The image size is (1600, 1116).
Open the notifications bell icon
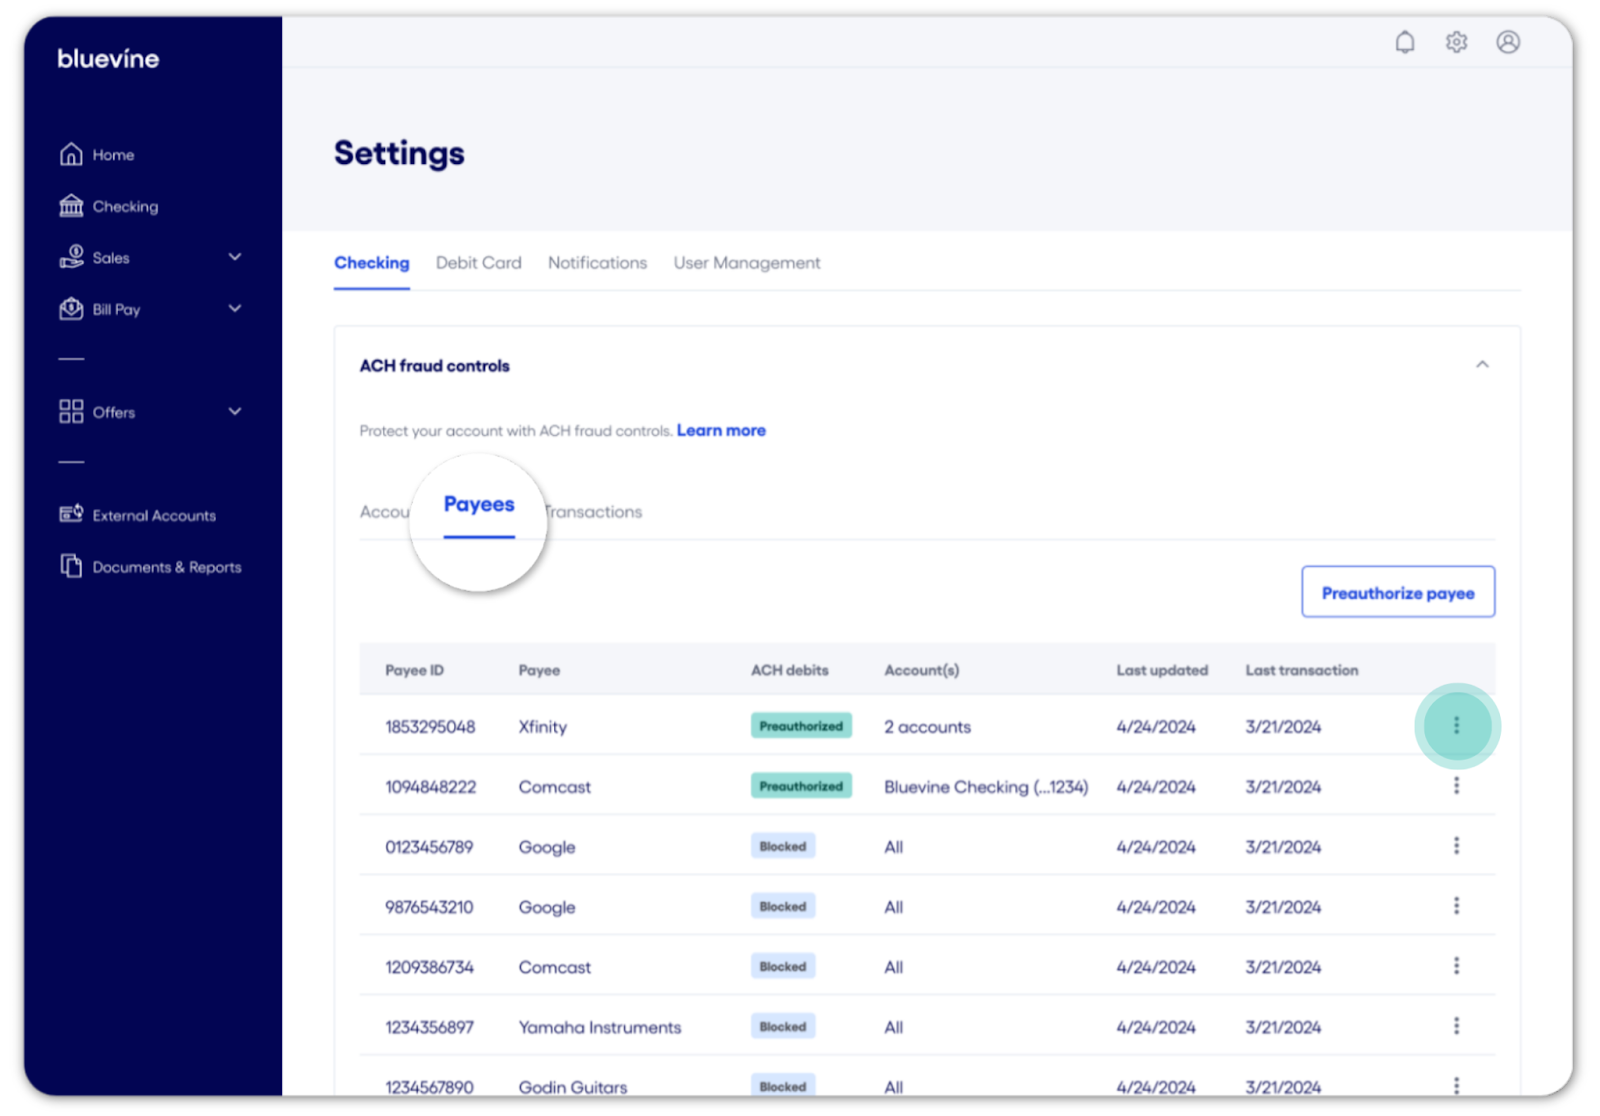pyautogui.click(x=1405, y=42)
